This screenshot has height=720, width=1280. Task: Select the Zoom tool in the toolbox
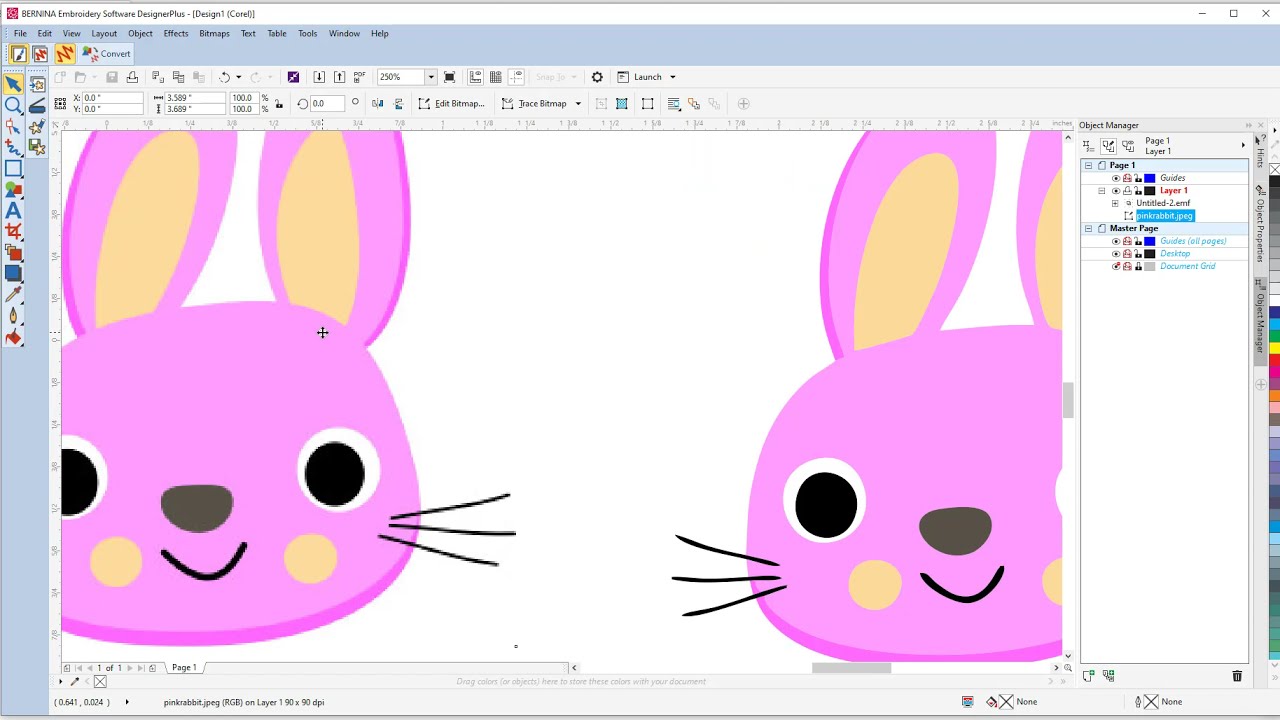click(13, 105)
